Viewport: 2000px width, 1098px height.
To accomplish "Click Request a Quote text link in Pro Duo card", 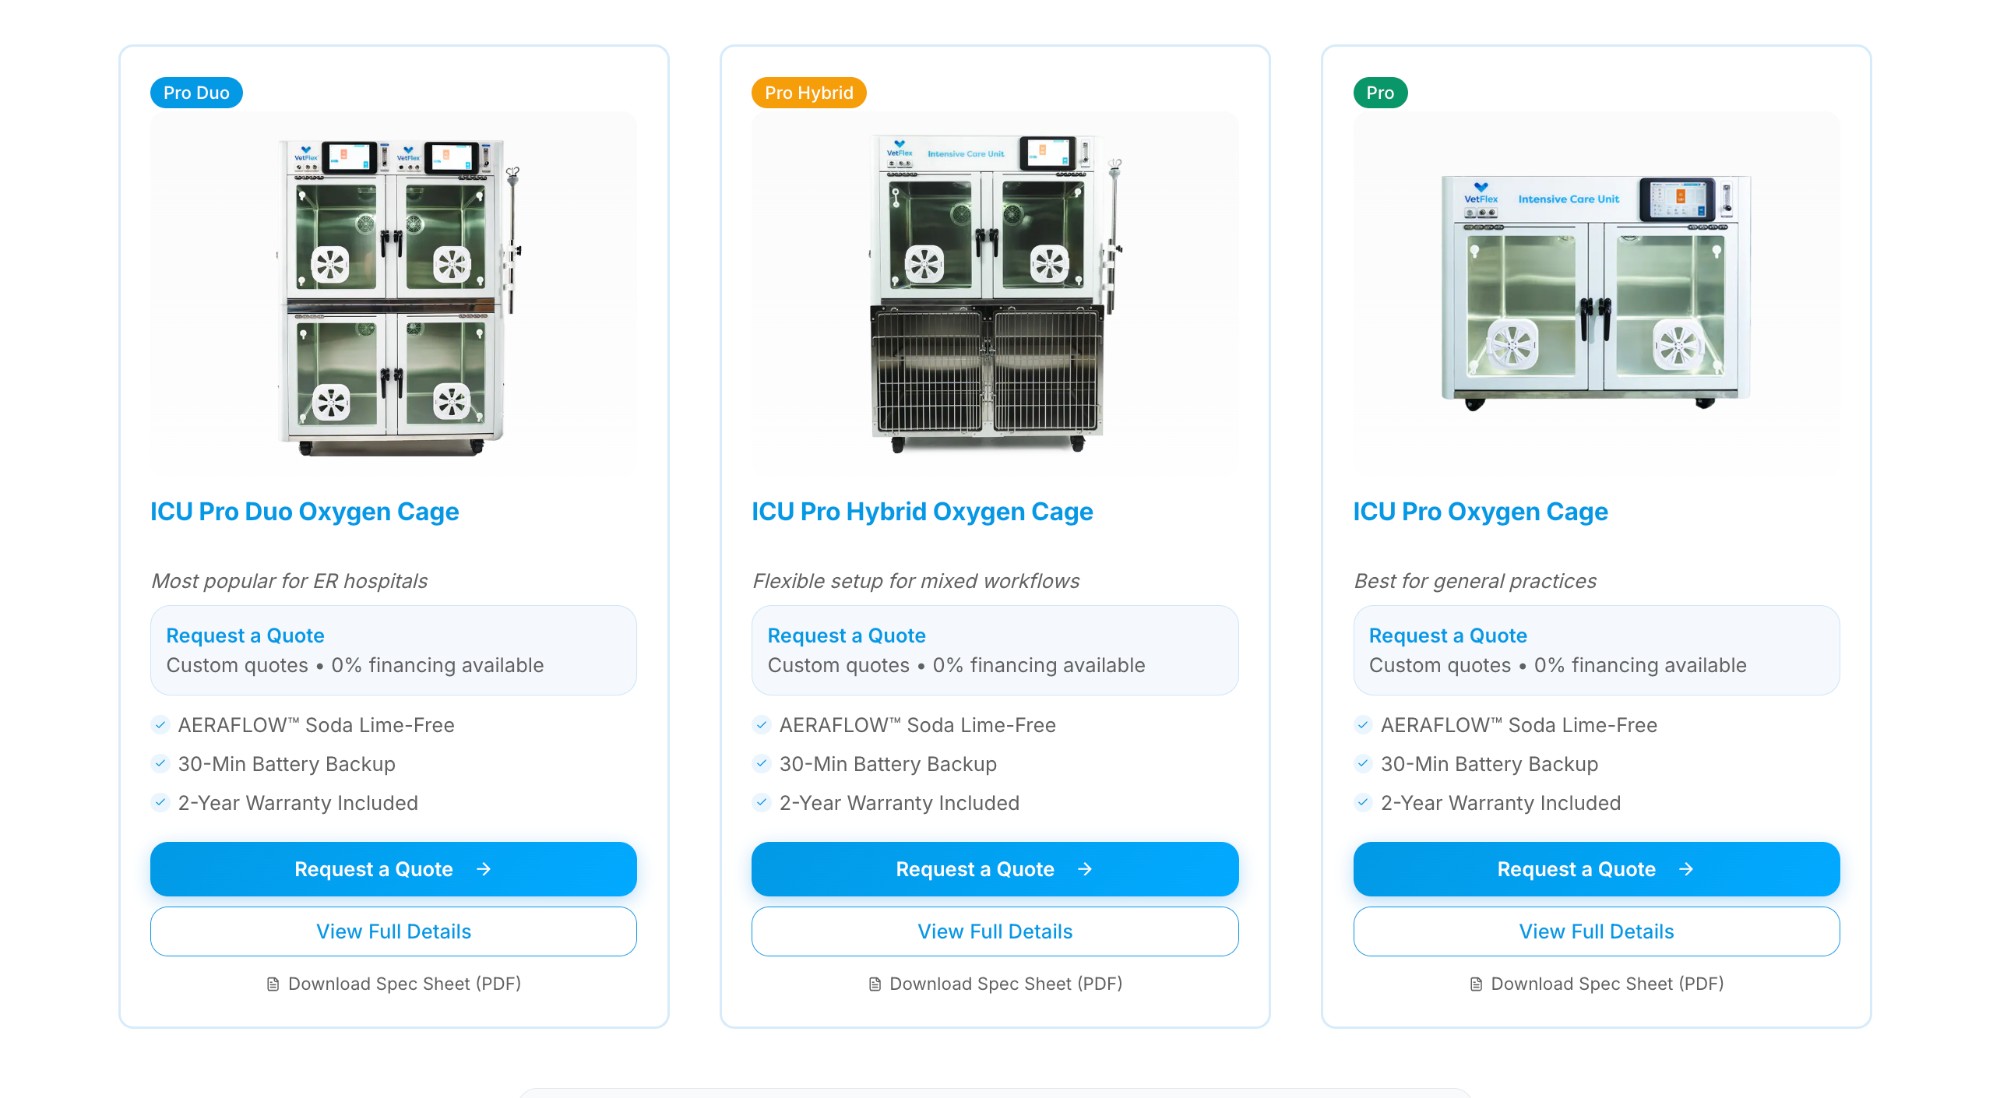I will pyautogui.click(x=245, y=636).
